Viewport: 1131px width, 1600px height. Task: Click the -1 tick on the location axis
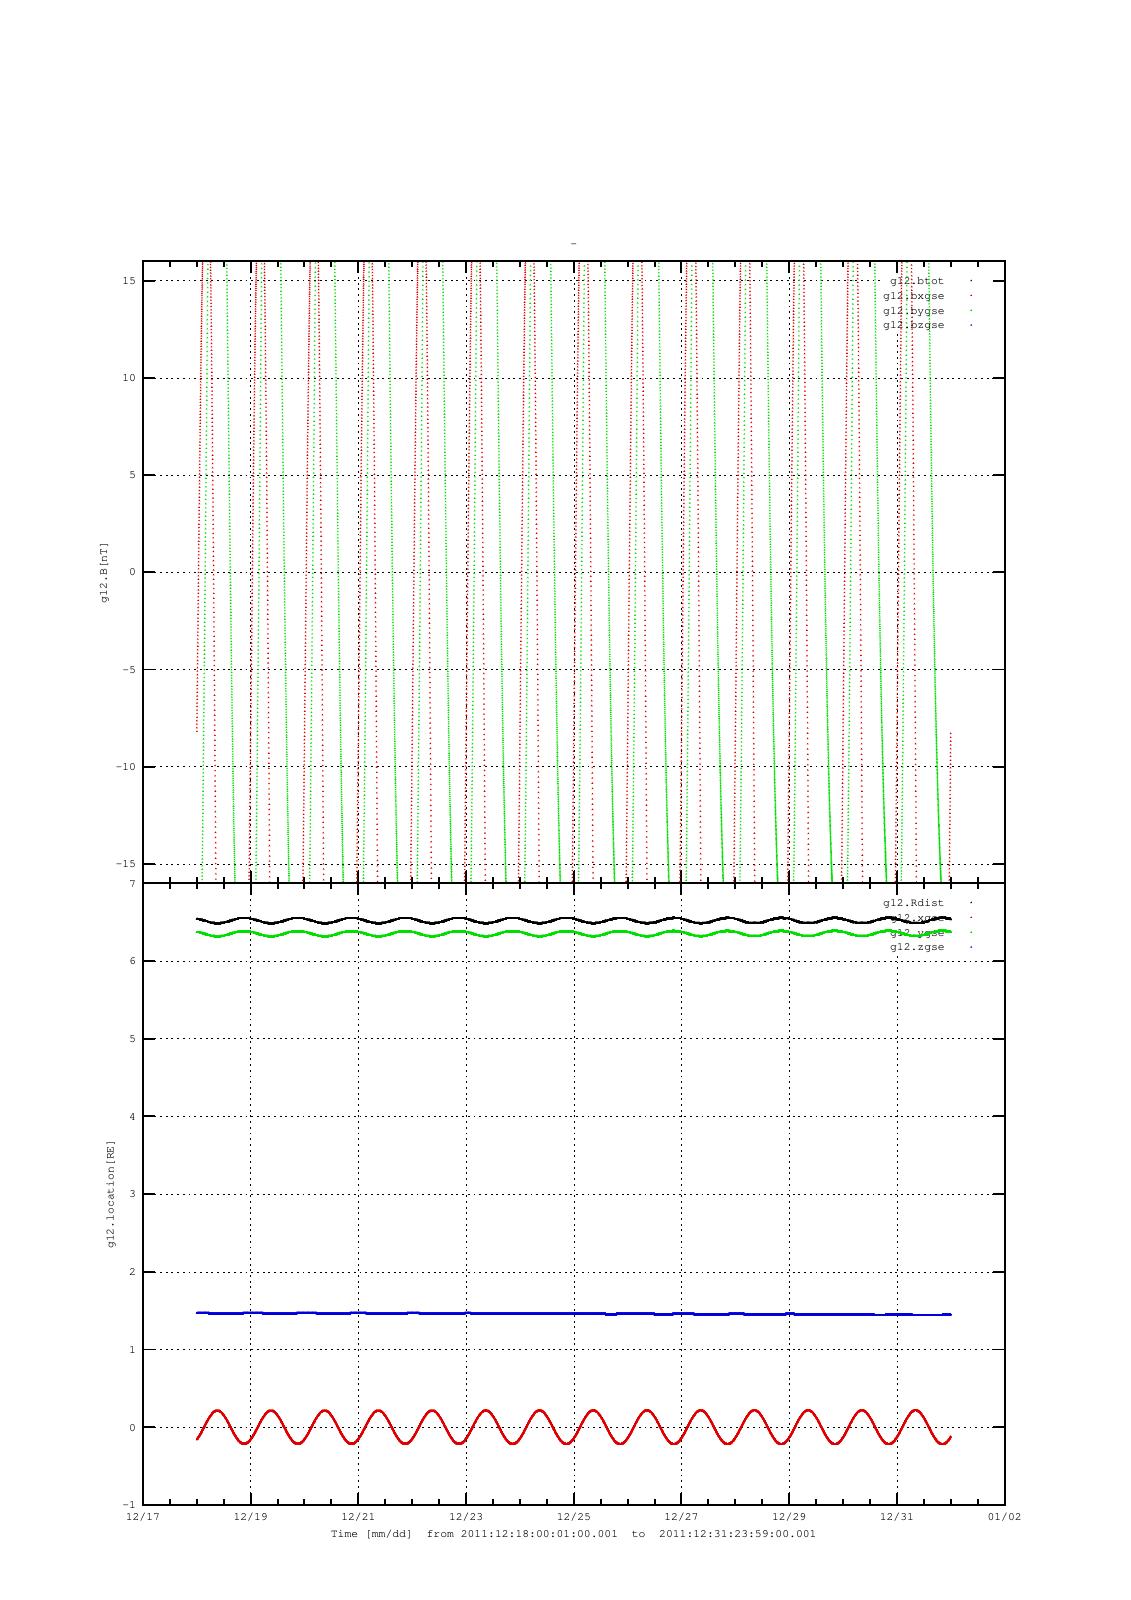point(127,1505)
